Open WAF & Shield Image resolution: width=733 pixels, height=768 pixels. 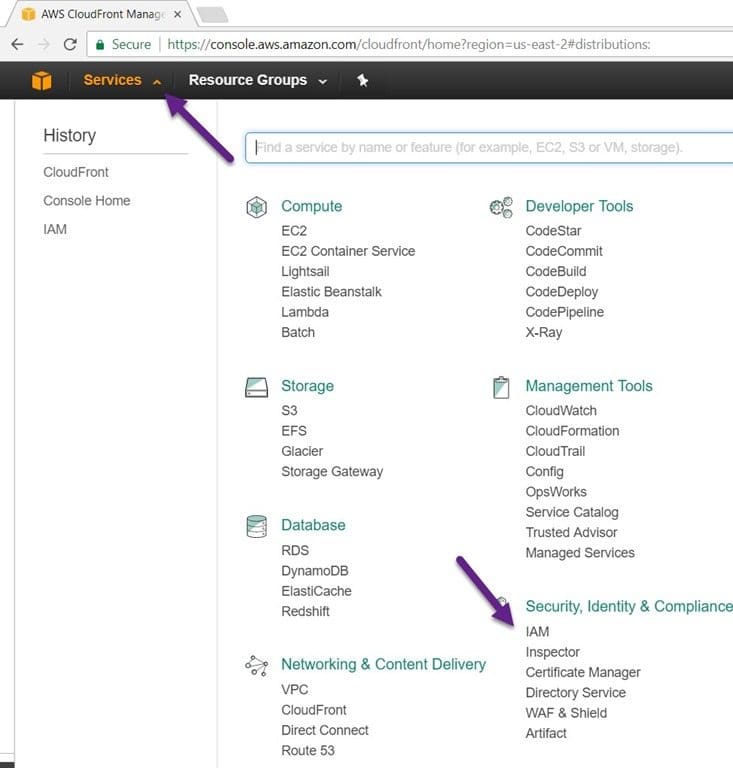tap(566, 713)
